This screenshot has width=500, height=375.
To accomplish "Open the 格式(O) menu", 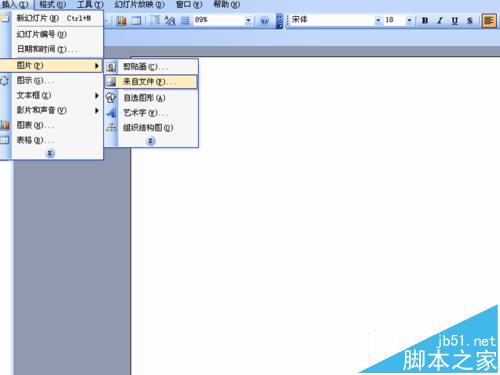I will (52, 5).
